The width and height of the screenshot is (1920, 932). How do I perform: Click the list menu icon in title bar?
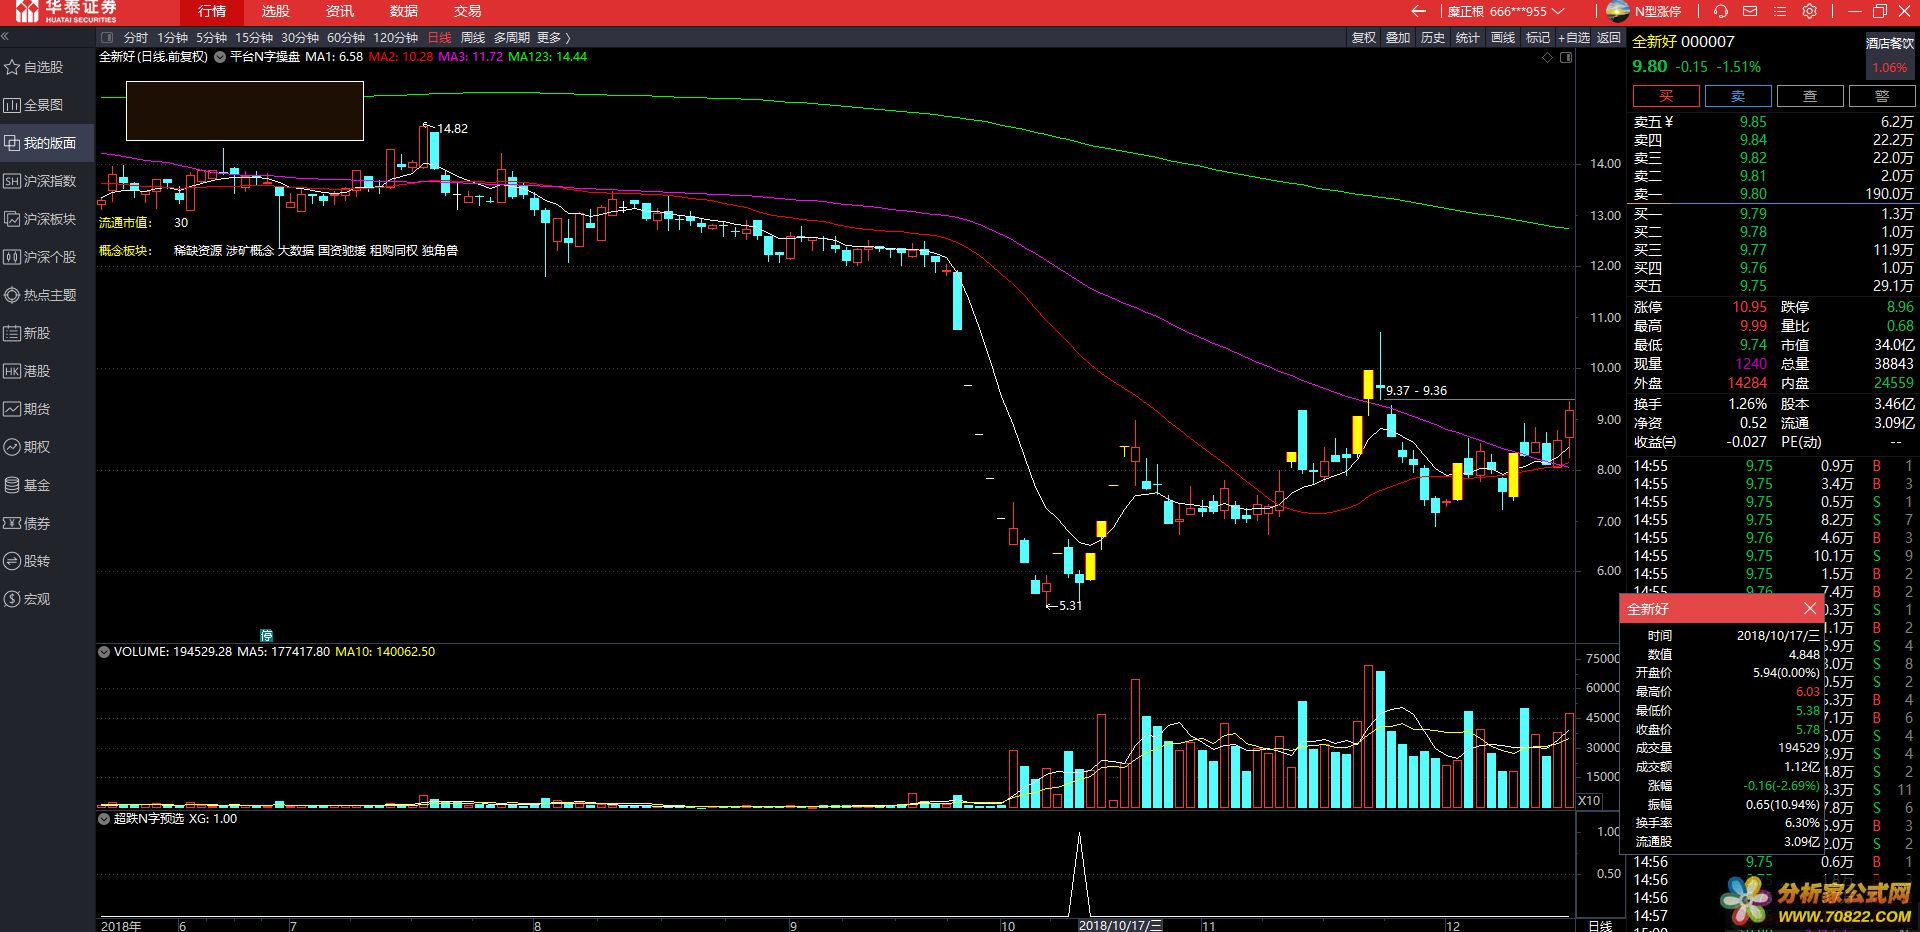pos(1779,11)
